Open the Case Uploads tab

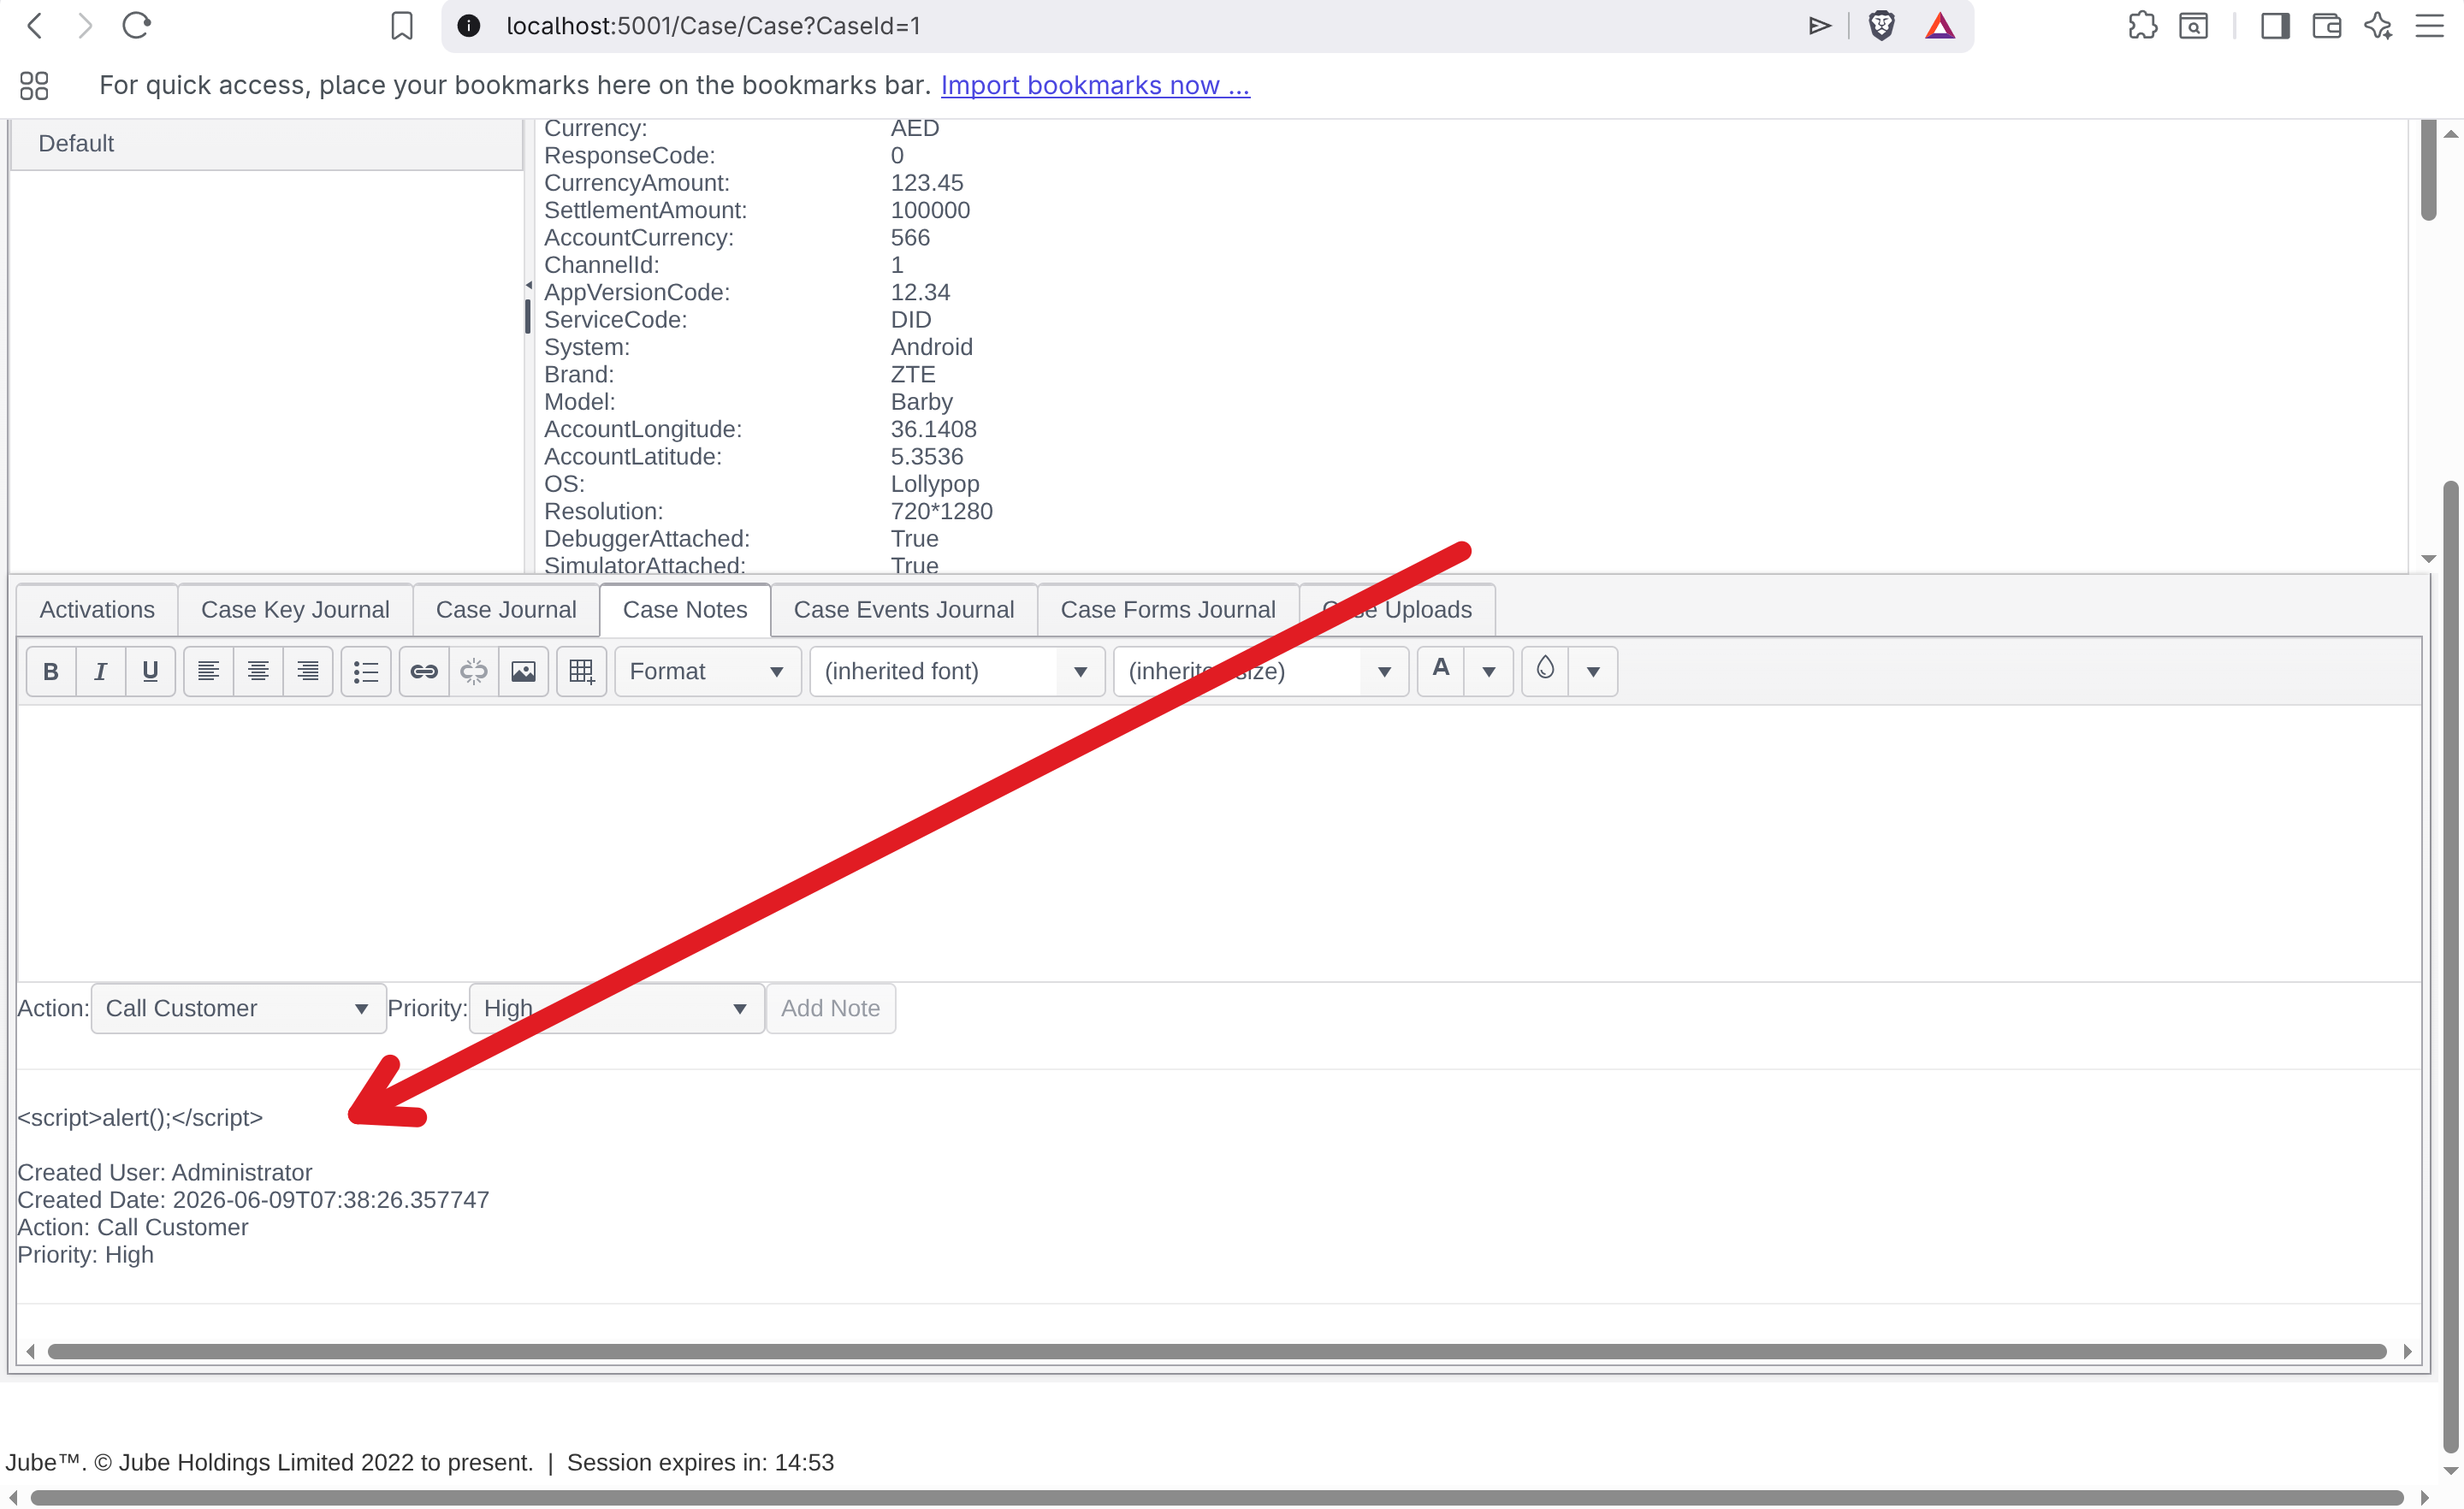(1397, 610)
